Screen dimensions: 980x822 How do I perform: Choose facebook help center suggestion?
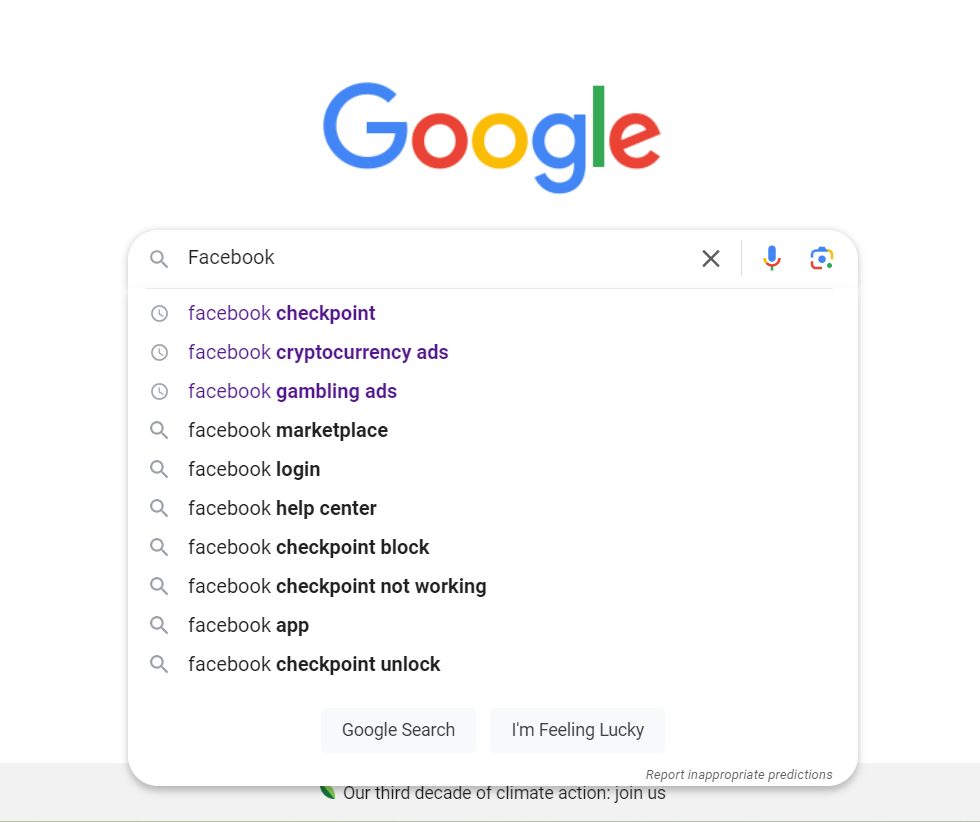click(492, 508)
